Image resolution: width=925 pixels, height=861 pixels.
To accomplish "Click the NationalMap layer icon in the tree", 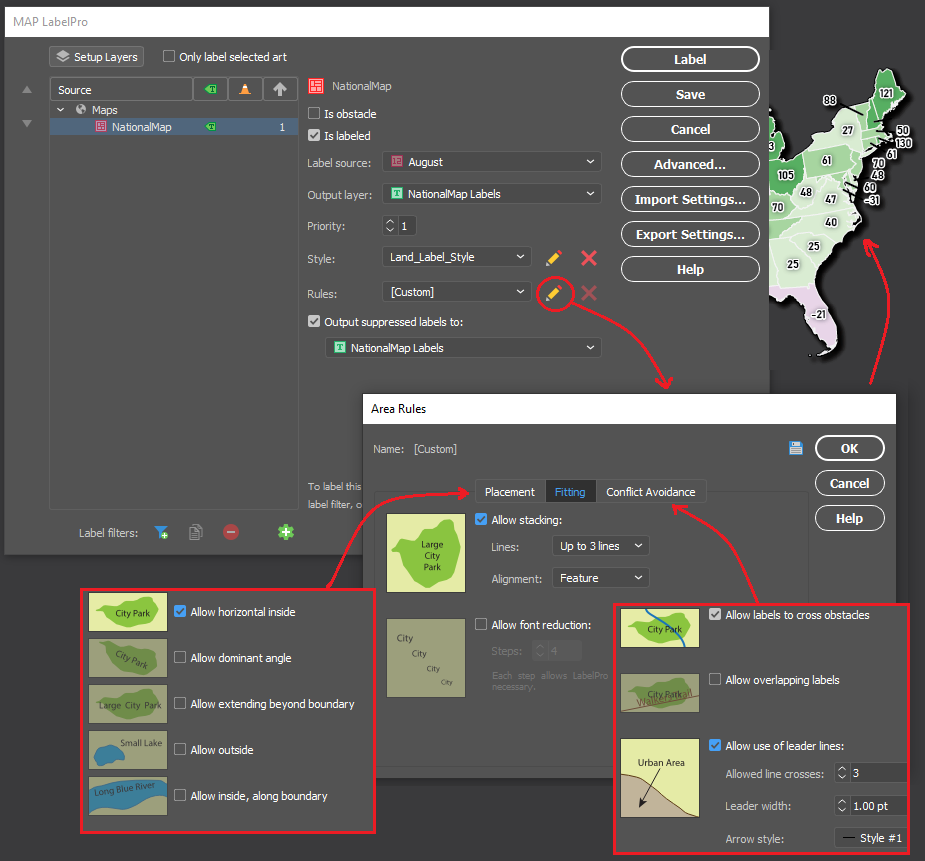I will pos(101,127).
